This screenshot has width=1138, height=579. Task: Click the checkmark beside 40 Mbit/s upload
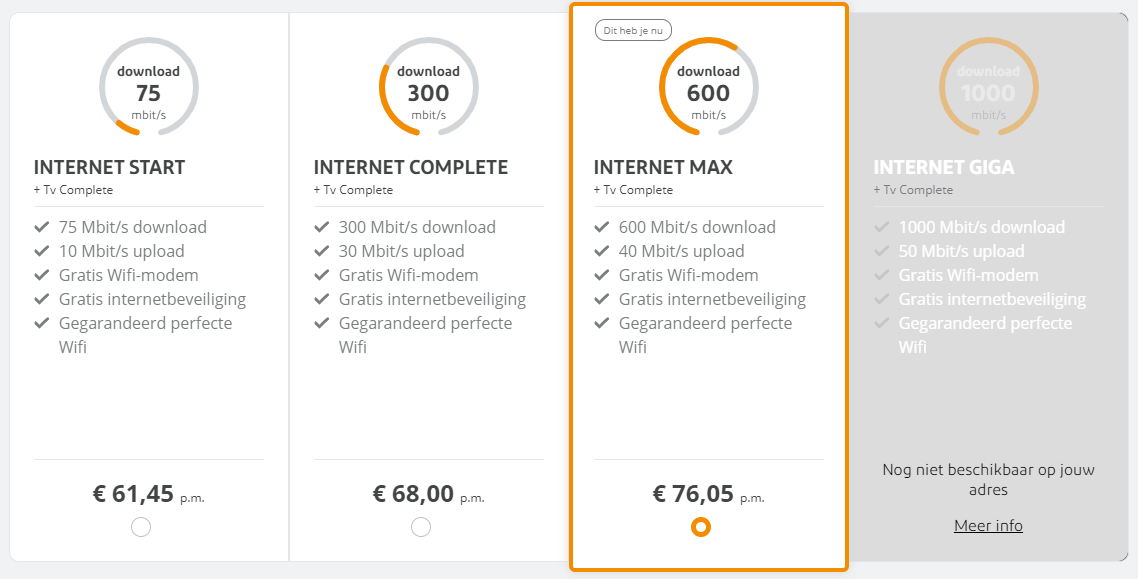coord(602,251)
